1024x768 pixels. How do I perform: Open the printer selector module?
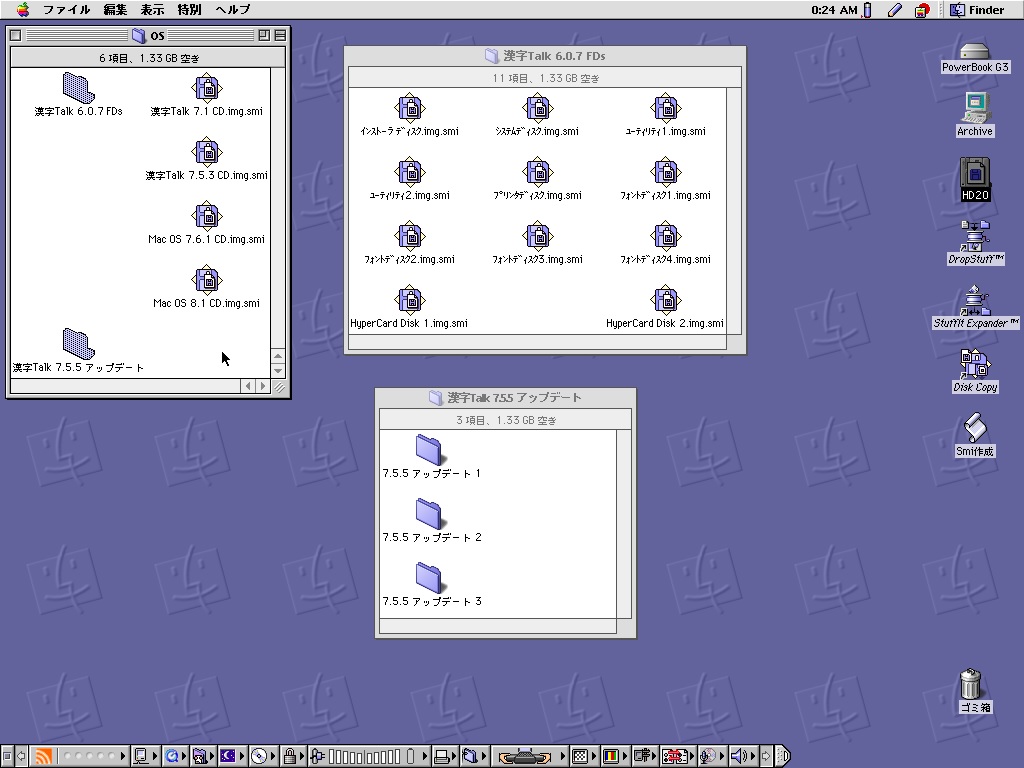(x=445, y=756)
